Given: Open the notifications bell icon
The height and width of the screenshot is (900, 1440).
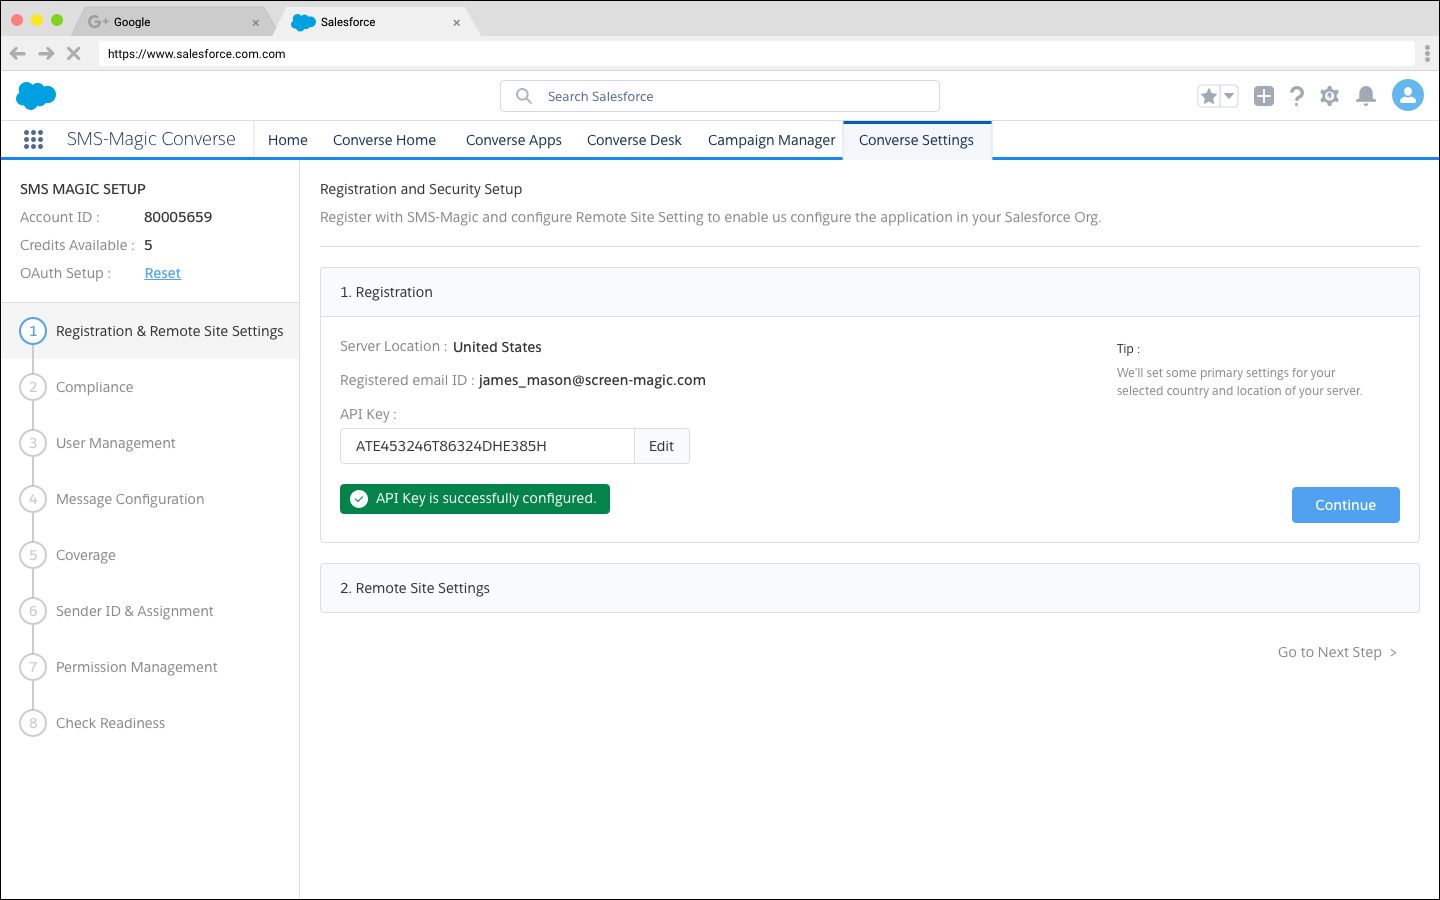Looking at the screenshot, I should [1366, 96].
